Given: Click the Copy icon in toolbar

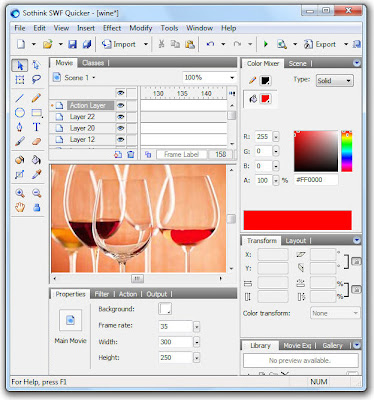Looking at the screenshot, I should click(175, 44).
